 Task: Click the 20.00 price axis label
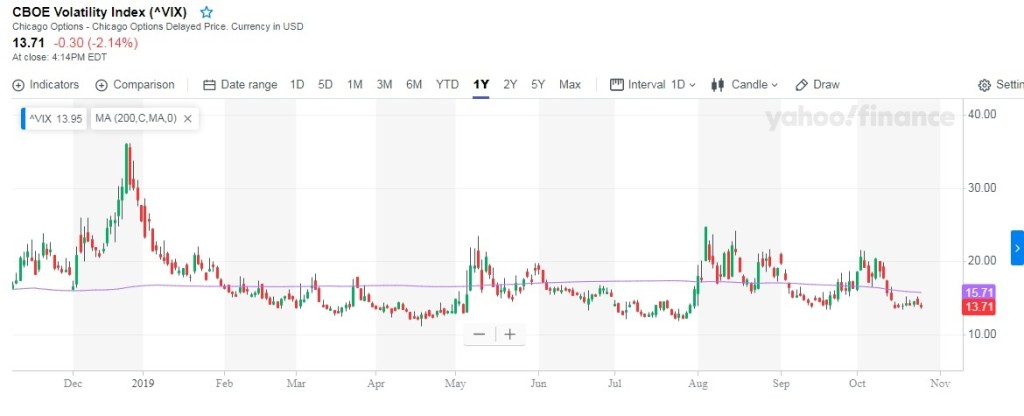[982, 261]
